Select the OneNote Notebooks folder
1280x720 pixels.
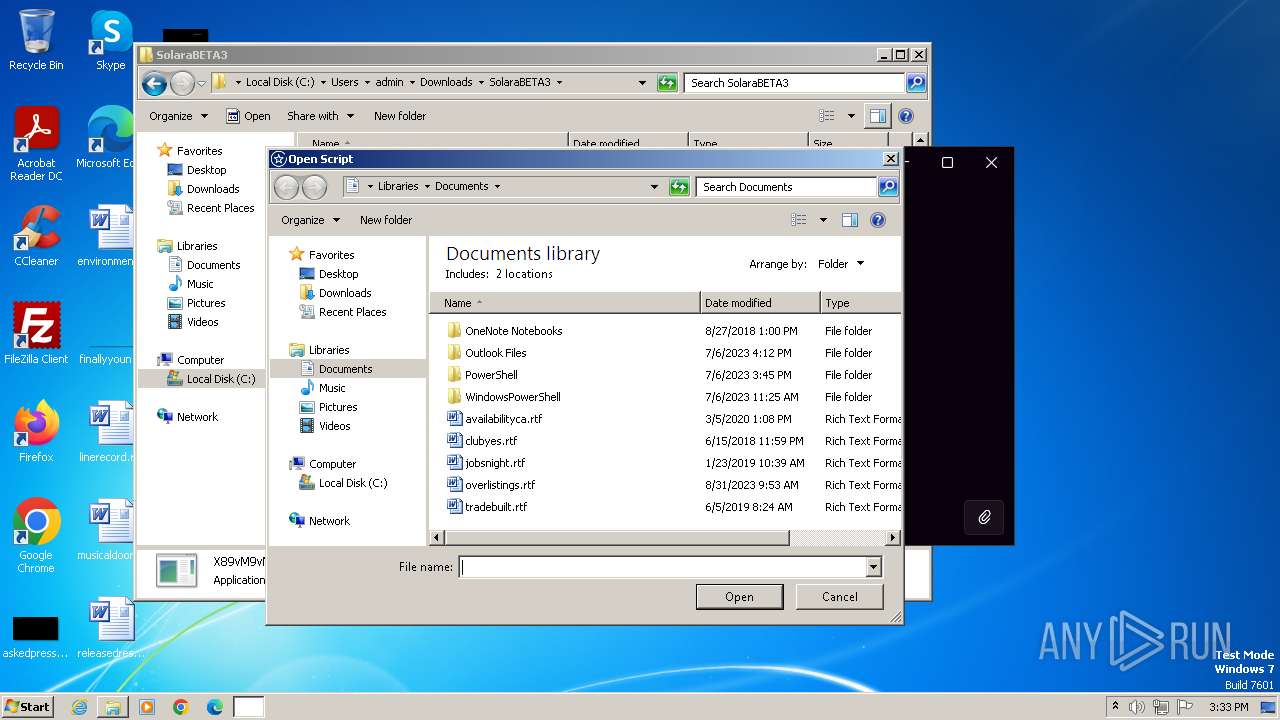505,331
